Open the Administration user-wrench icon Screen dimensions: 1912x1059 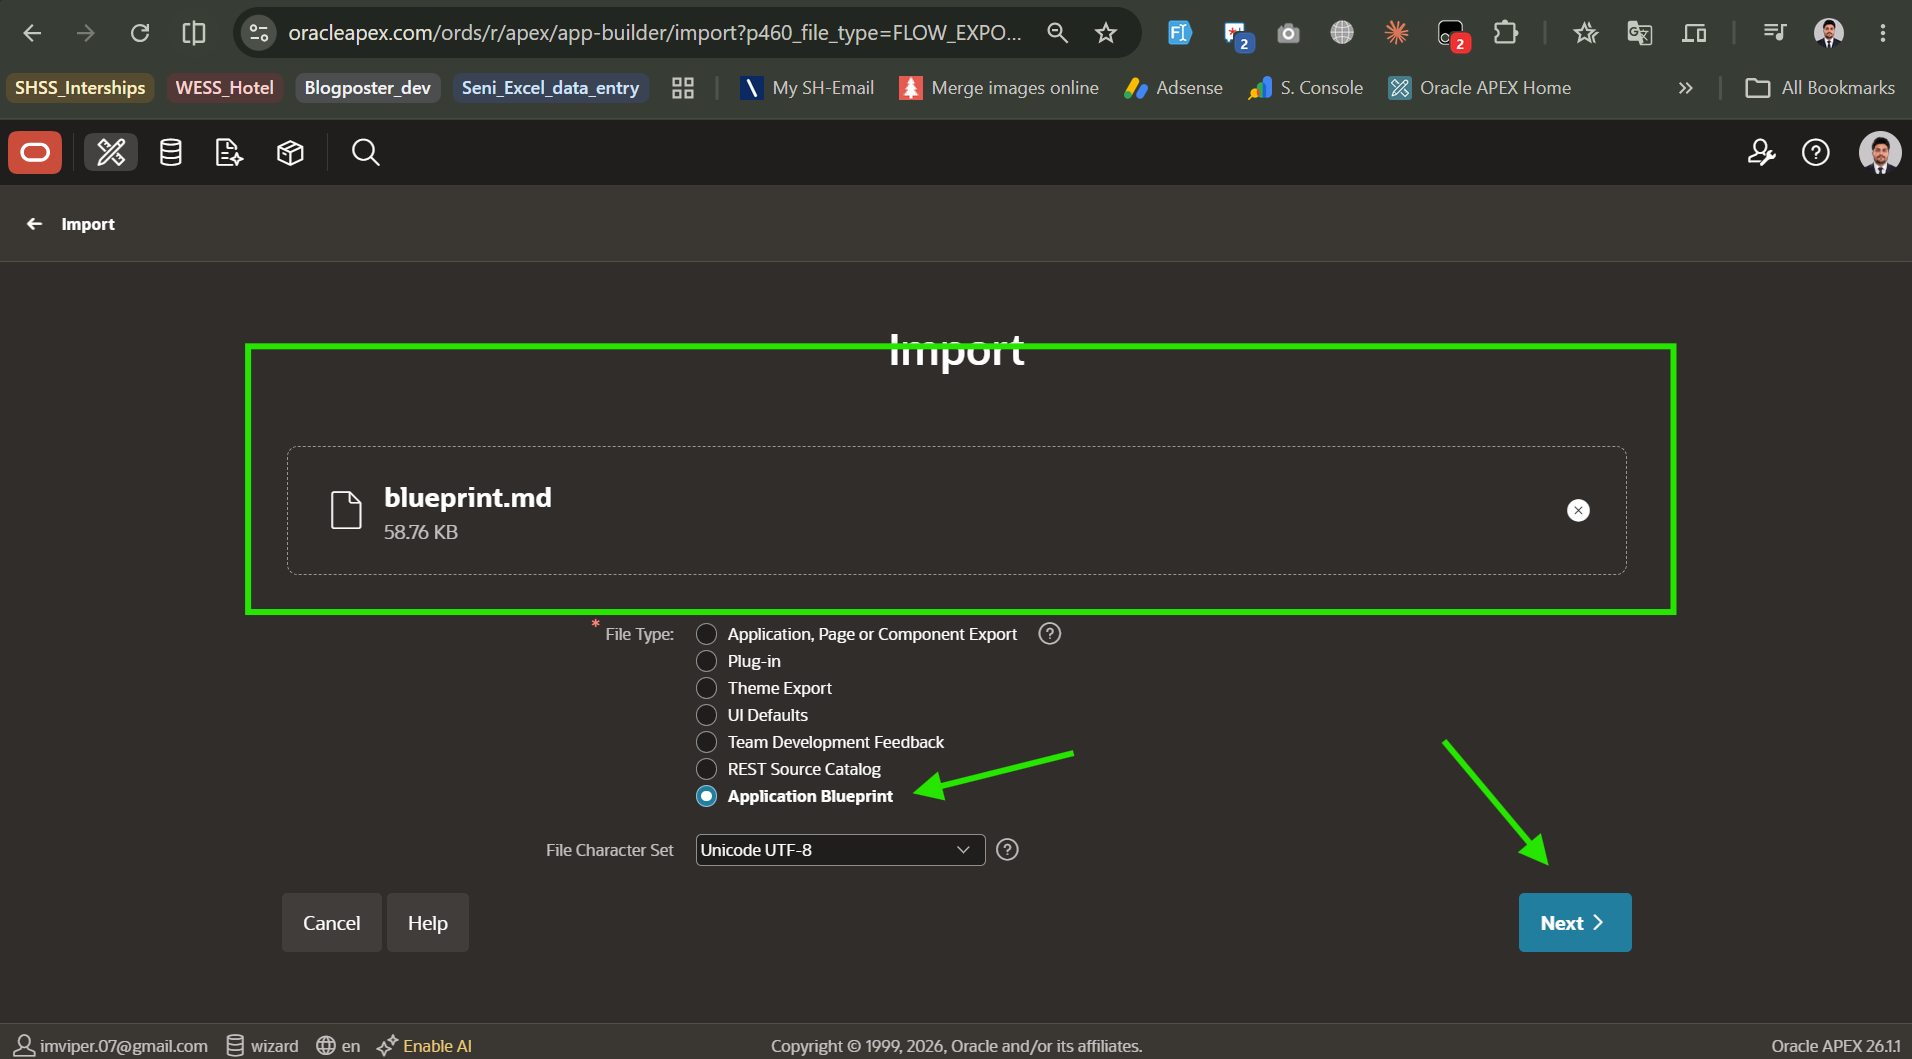tap(1761, 152)
